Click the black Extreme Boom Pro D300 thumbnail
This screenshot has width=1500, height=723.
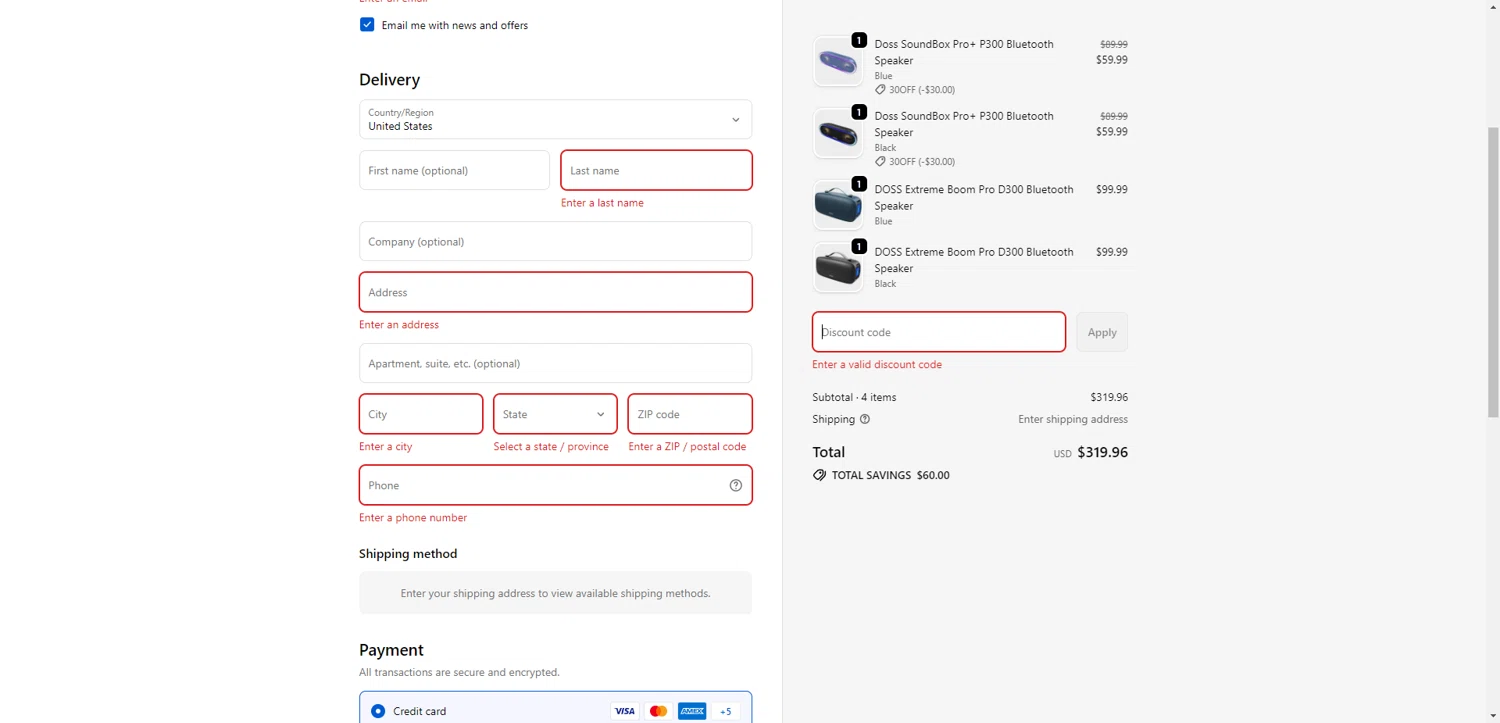click(x=837, y=268)
